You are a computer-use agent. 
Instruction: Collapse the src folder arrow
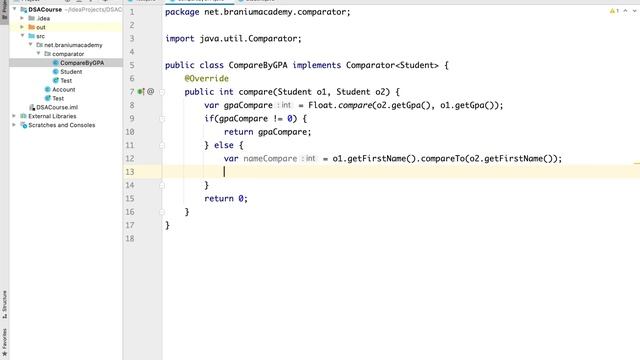(x=22, y=36)
